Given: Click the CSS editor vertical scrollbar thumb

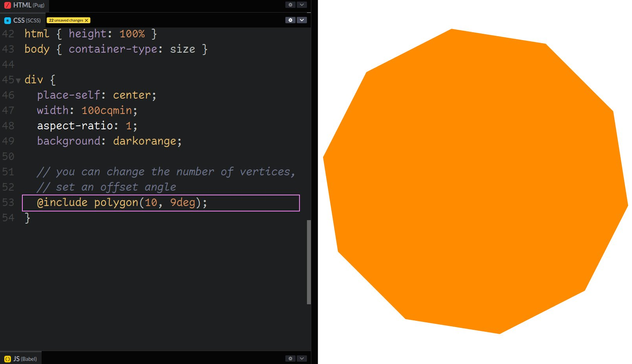Looking at the screenshot, I should pyautogui.click(x=309, y=262).
